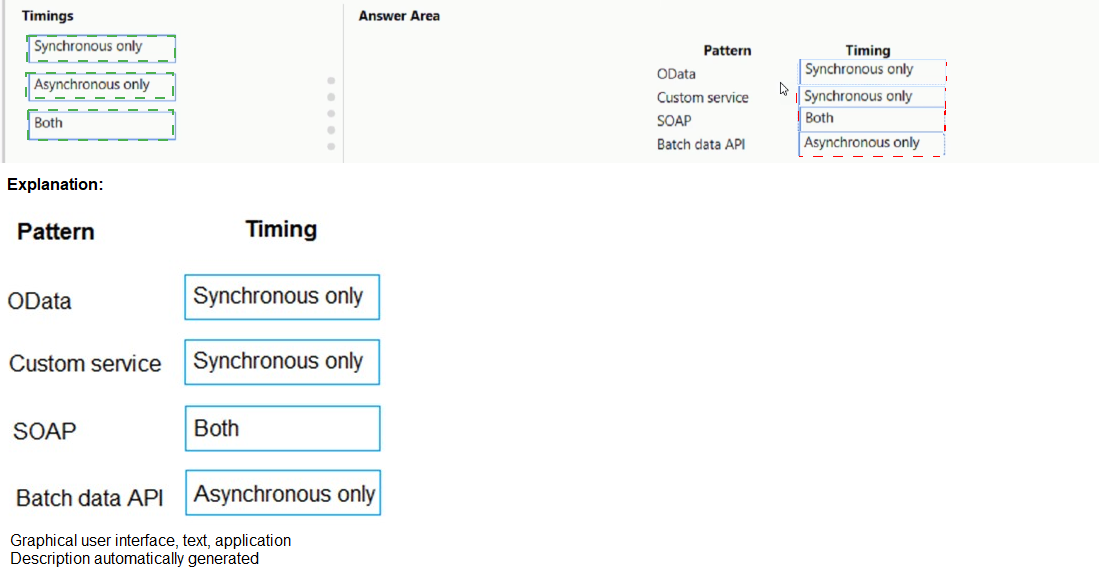Click the 'Description automatically generated' text
The image size is (1099, 583).
point(135,559)
